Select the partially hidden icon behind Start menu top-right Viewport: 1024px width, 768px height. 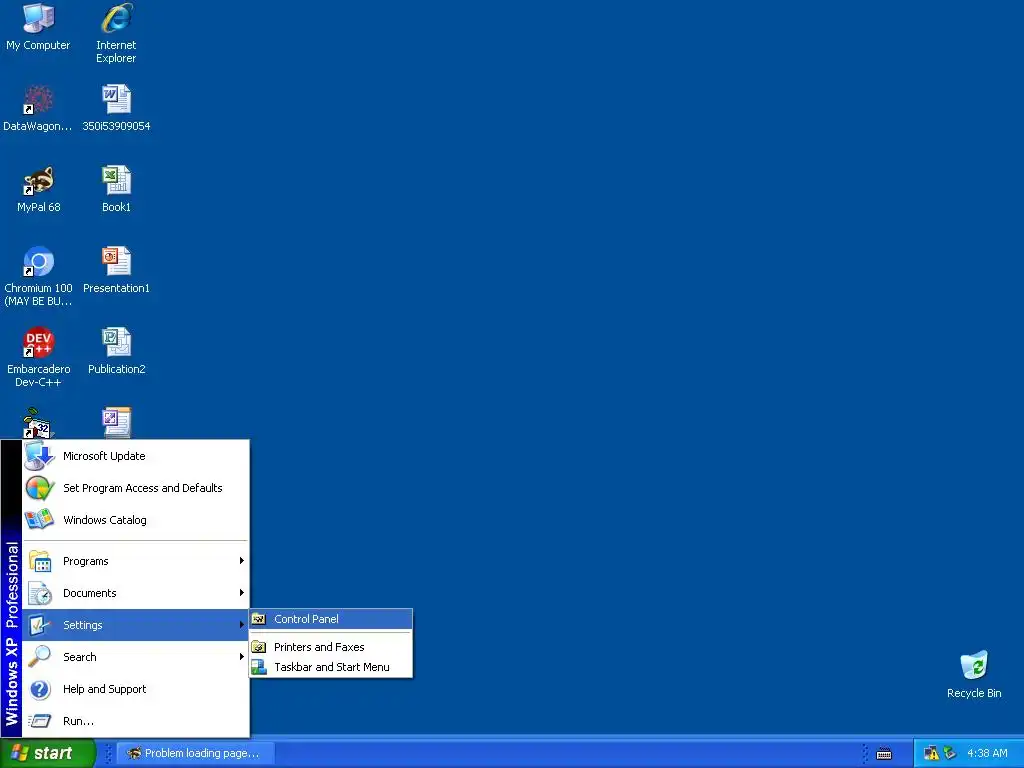click(116, 423)
